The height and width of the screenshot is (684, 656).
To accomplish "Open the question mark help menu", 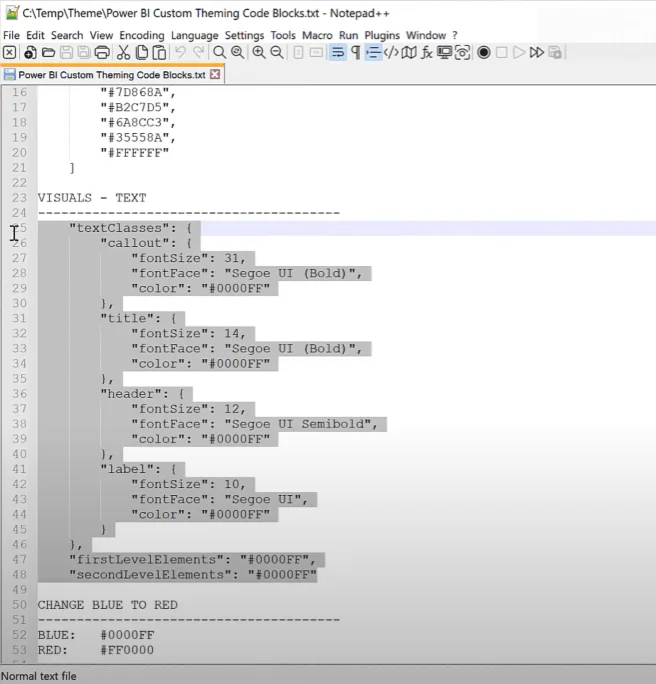I will point(455,35).
